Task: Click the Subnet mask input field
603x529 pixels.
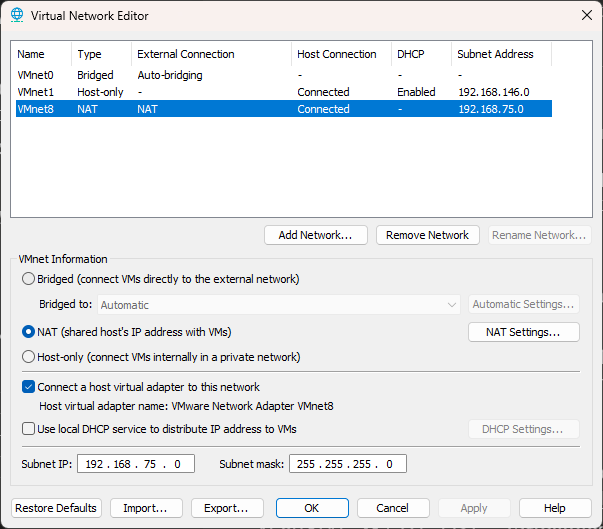Action: click(x=348, y=464)
